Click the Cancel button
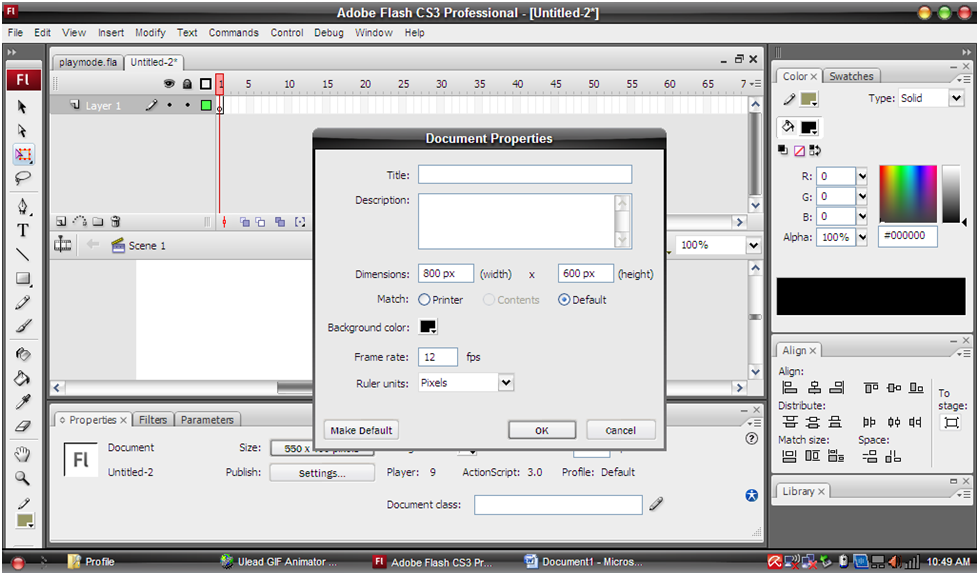 (621, 430)
